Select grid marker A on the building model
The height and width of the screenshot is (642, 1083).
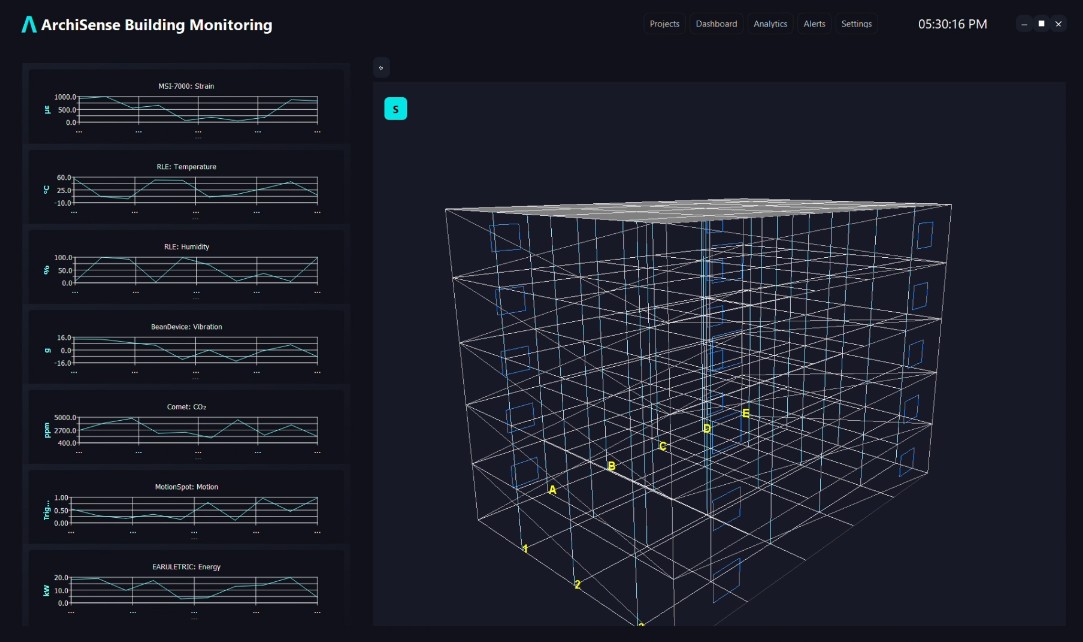552,490
